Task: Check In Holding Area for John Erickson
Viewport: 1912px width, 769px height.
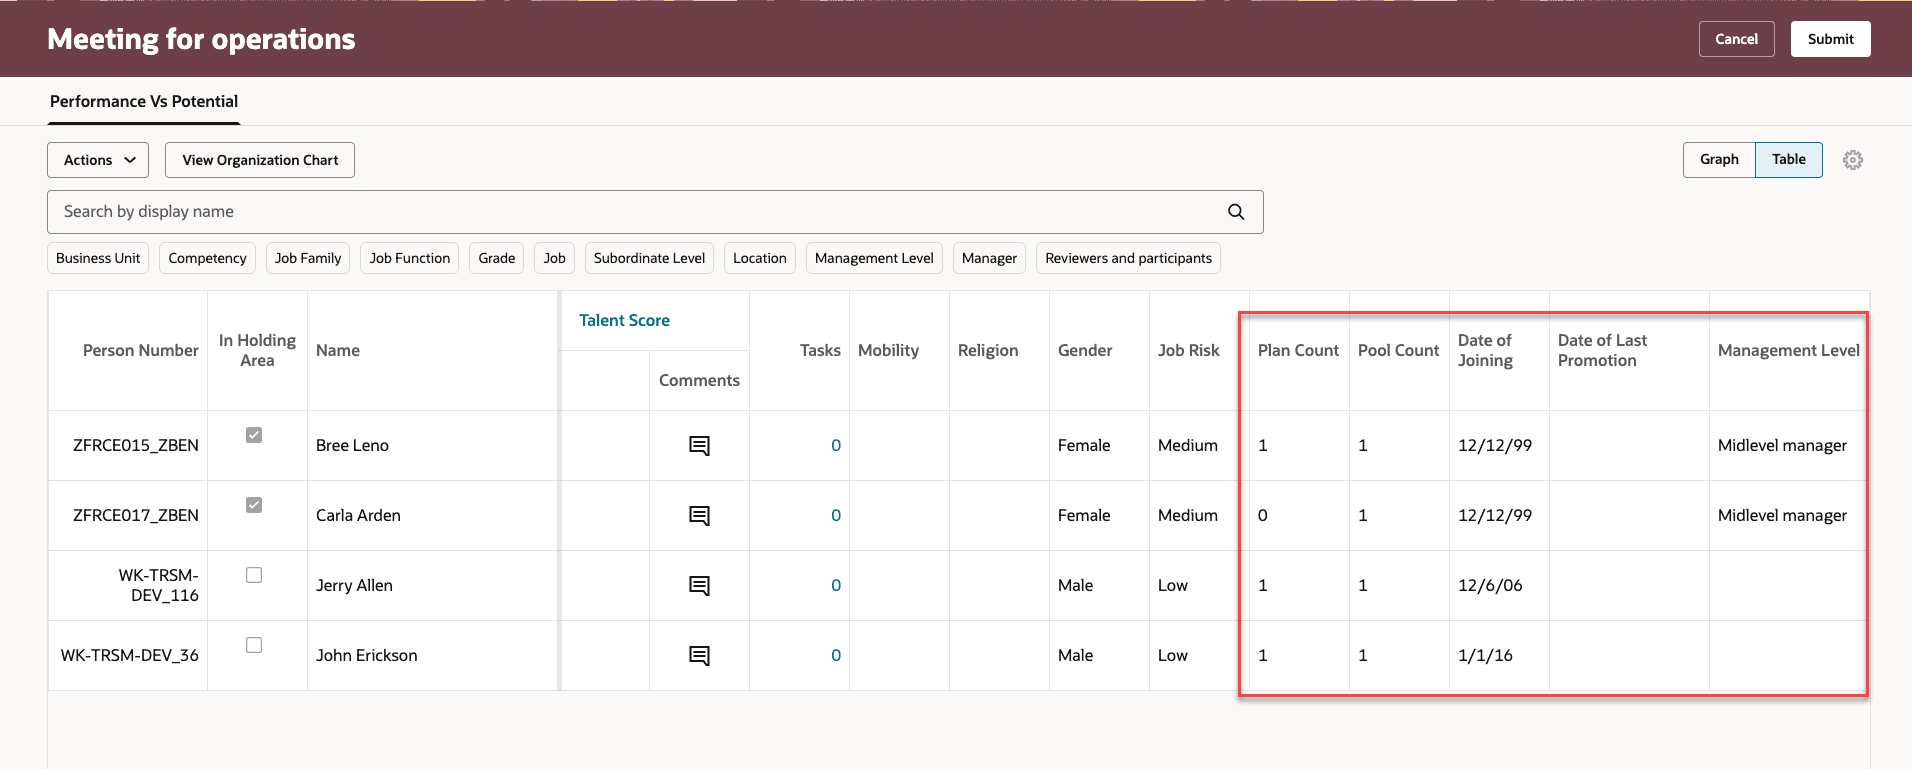Action: coord(254,645)
